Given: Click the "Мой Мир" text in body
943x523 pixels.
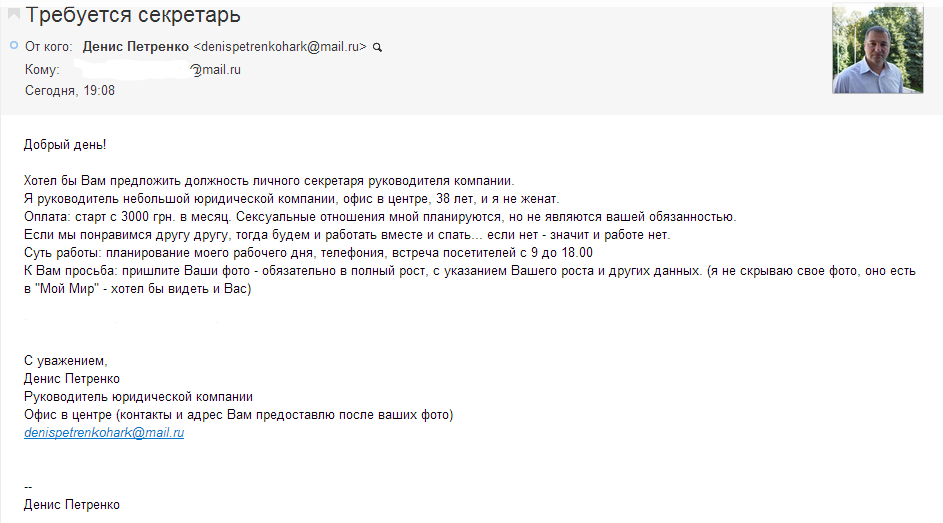Looking at the screenshot, I should (x=67, y=289).
